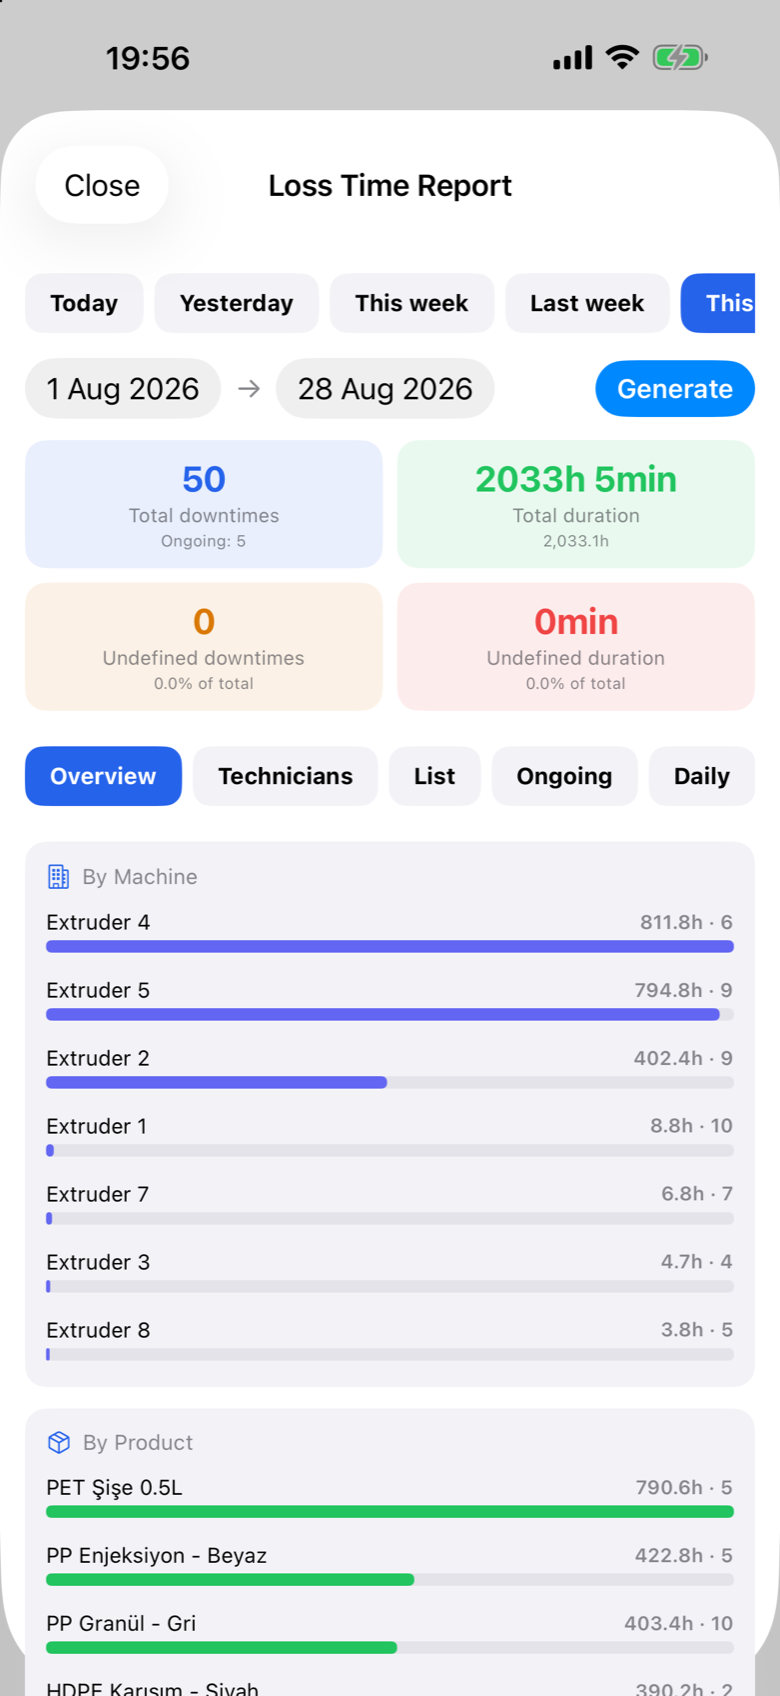Click the PP Enjeksiyon - Beyaz progress bar
Viewport: 780px width, 1696px height.
[x=390, y=1580]
